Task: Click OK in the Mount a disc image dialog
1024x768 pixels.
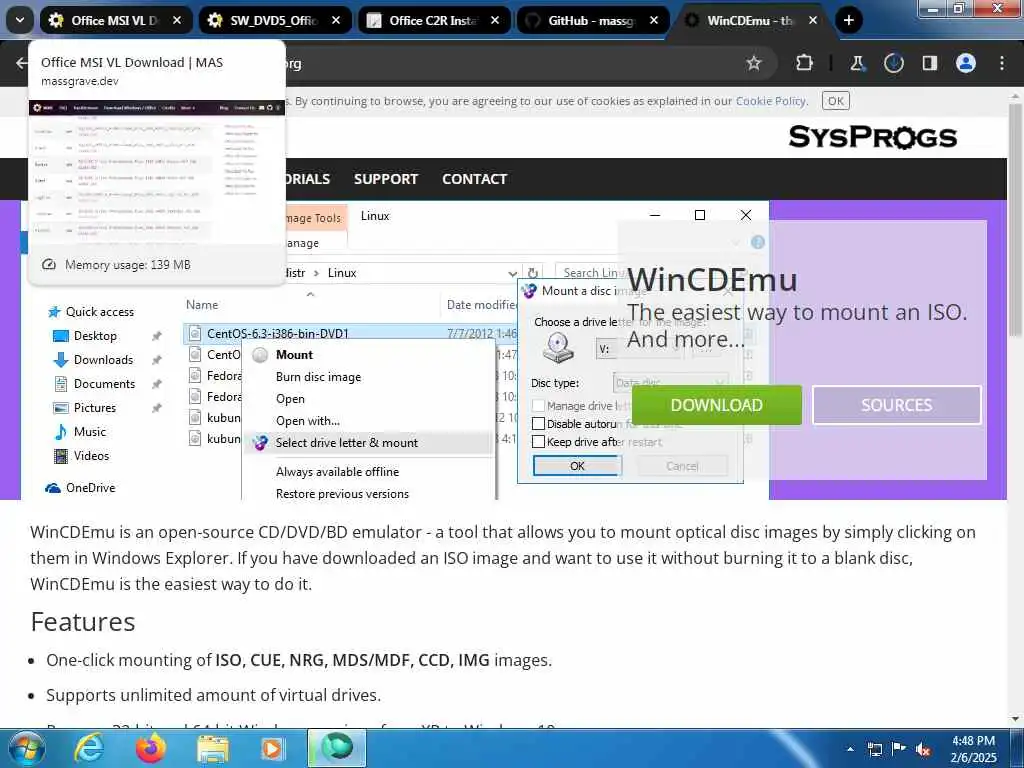Action: pos(577,466)
